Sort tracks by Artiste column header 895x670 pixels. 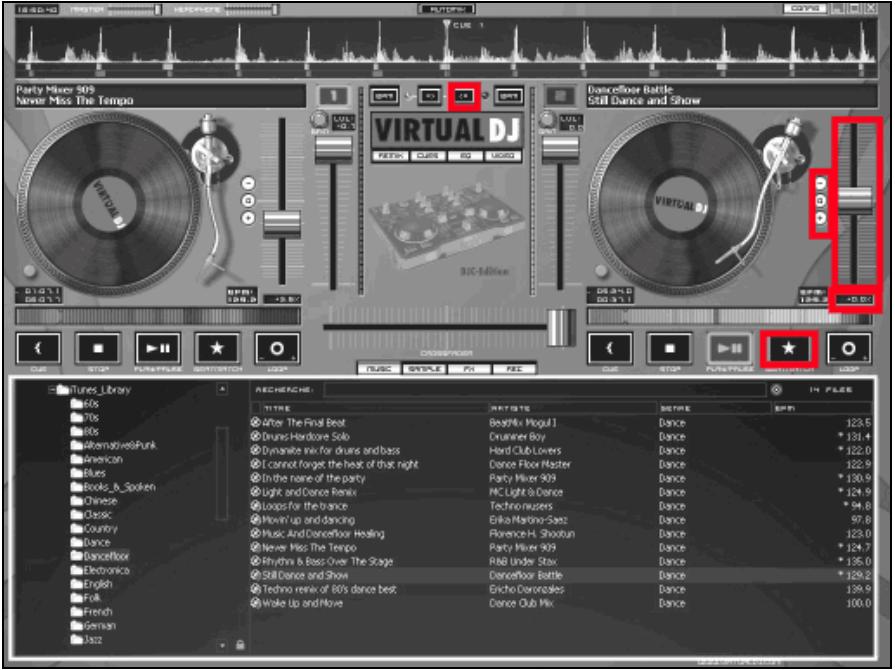573,409
